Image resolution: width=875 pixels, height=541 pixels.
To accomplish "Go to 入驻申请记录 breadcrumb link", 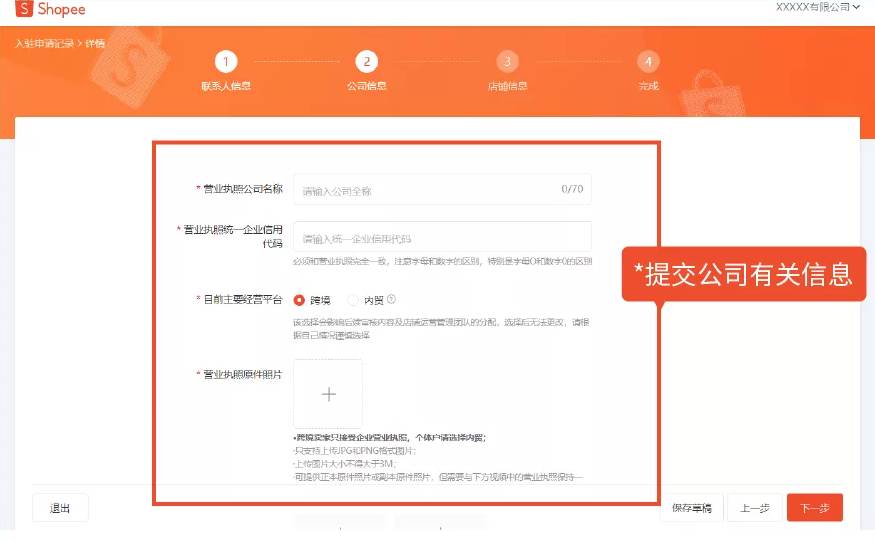I will coord(45,44).
